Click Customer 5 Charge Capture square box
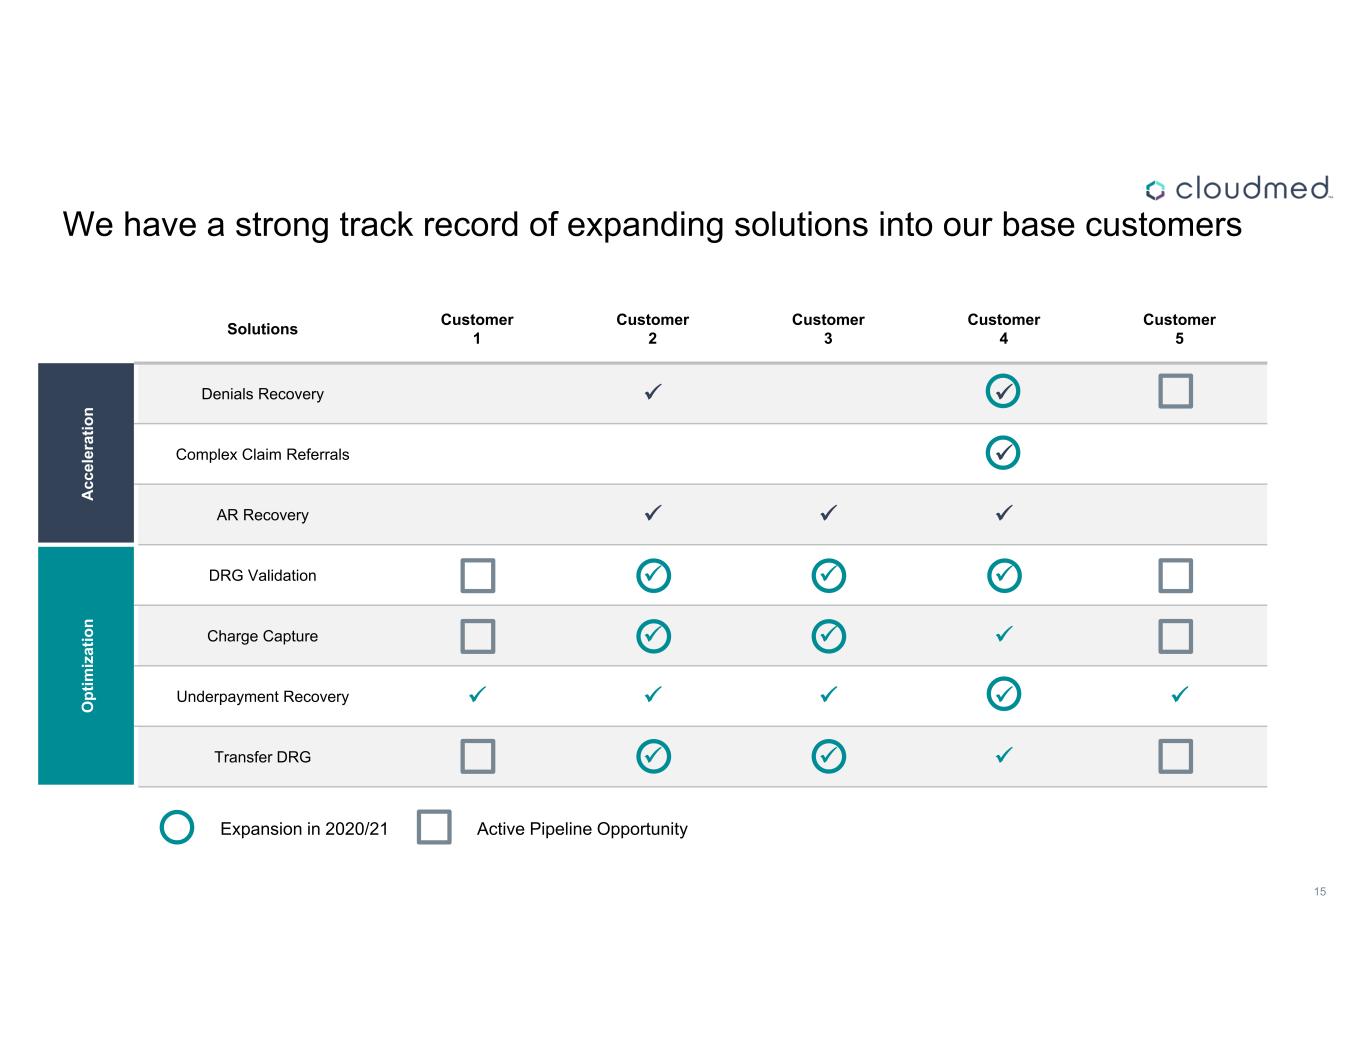The width and height of the screenshot is (1365, 1055). tap(1175, 636)
